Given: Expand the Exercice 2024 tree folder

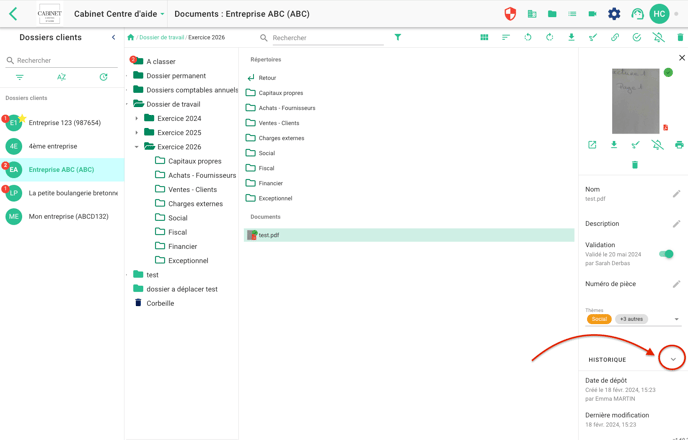Looking at the screenshot, I should pos(137,118).
